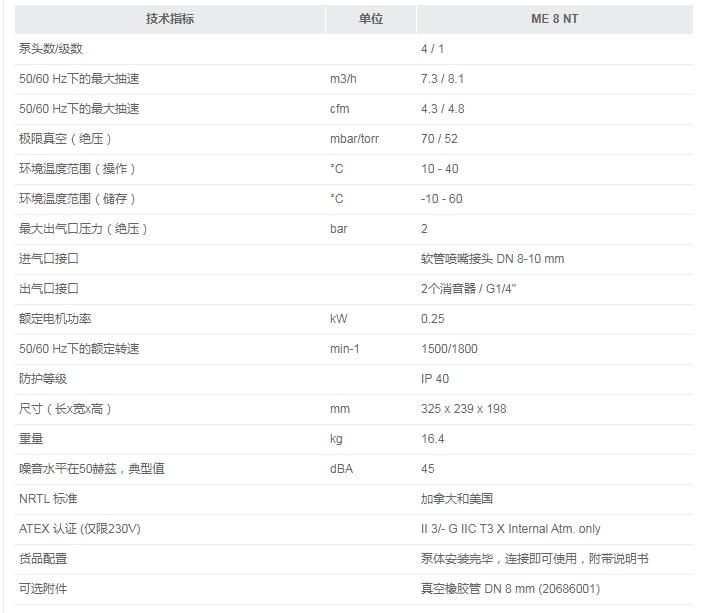Viewport: 701px width, 613px height.
Task: Select the 真空橡胶管 DN 8 mm (20686001) value
Action: (510, 588)
